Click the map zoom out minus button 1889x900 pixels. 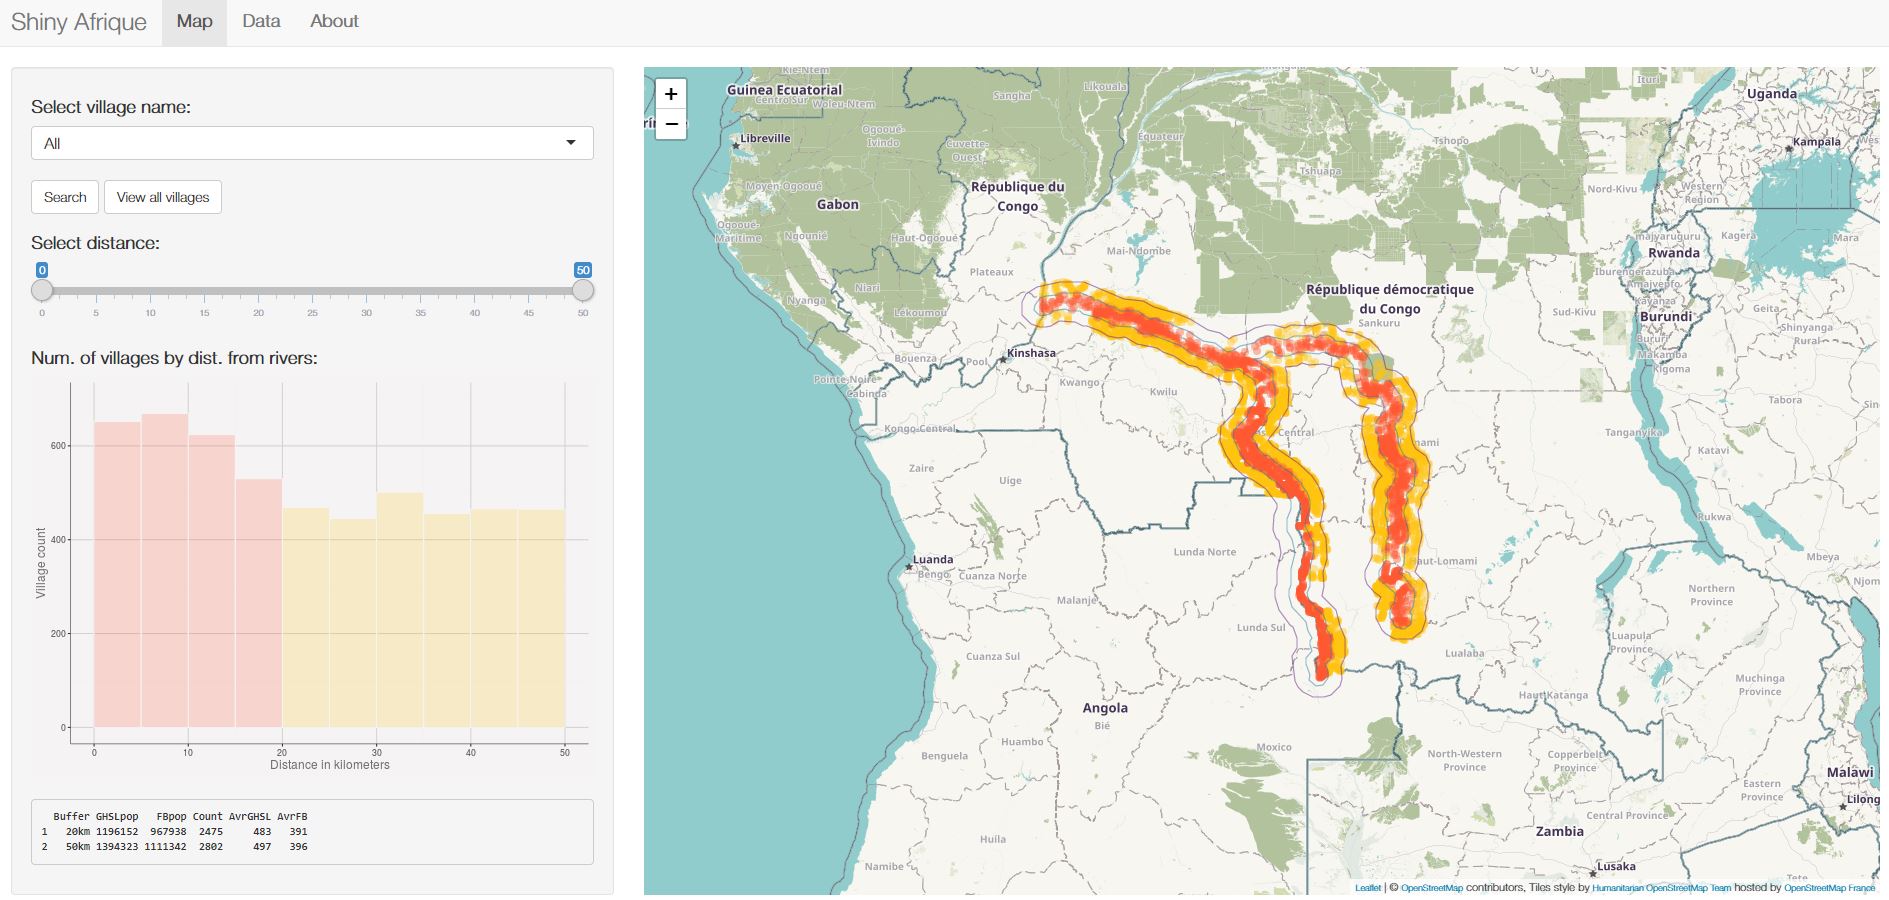pyautogui.click(x=671, y=124)
